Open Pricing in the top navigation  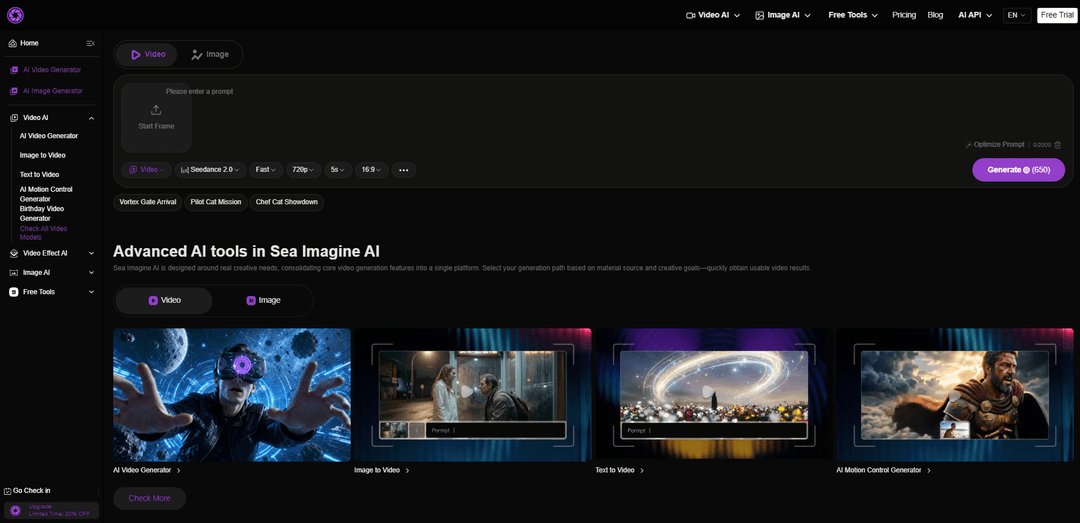[x=904, y=15]
